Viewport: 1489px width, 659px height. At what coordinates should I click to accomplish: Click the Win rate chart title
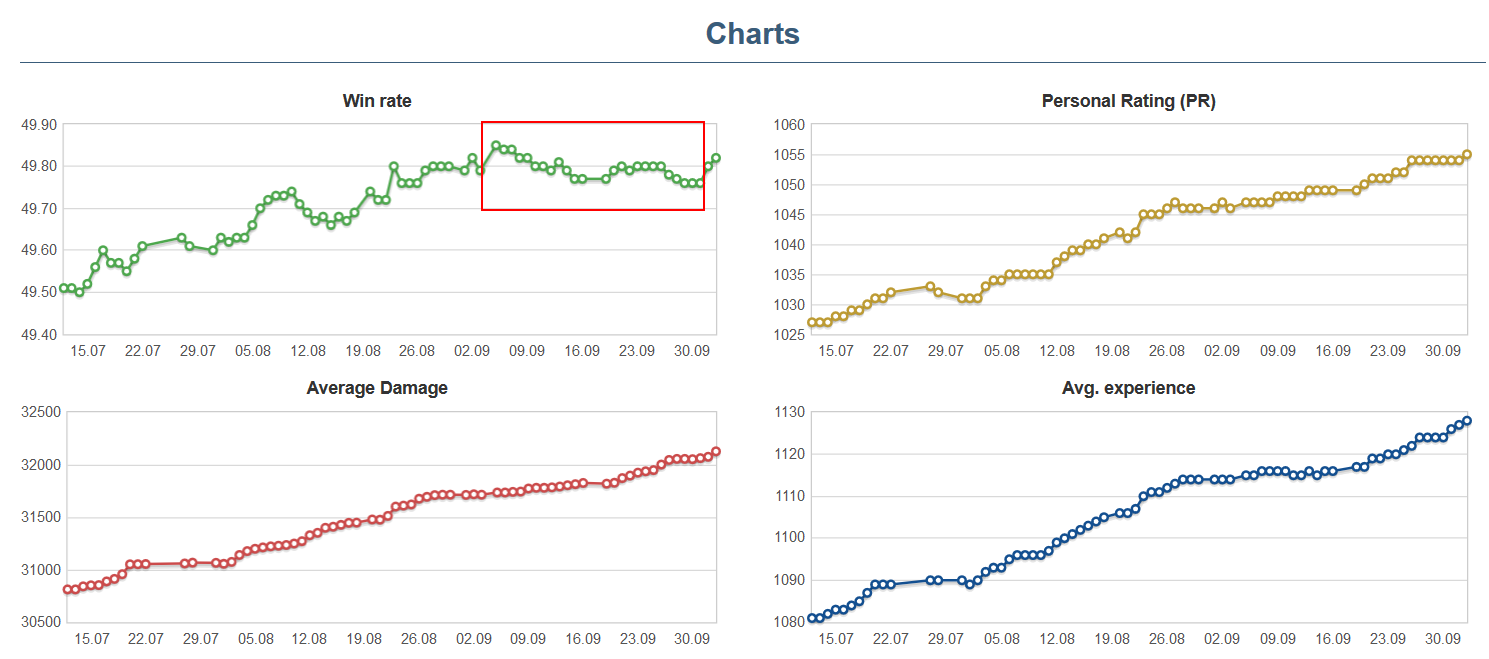tap(377, 101)
